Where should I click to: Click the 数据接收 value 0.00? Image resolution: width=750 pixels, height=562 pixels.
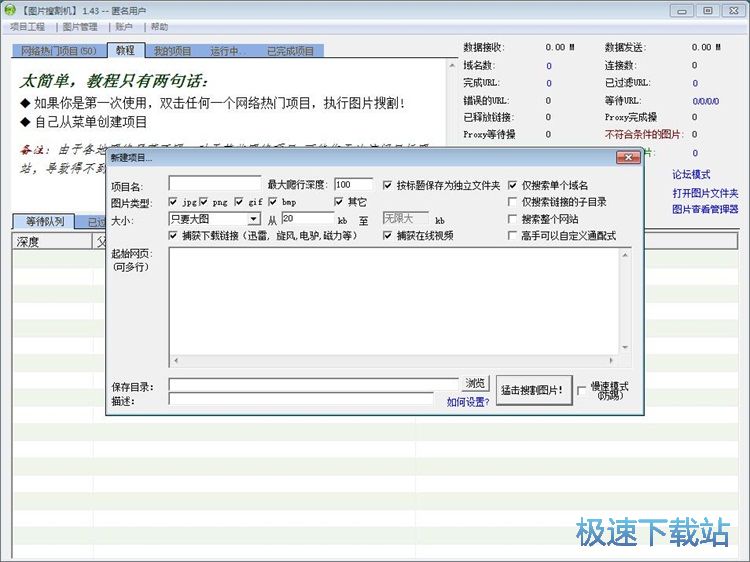(x=560, y=47)
